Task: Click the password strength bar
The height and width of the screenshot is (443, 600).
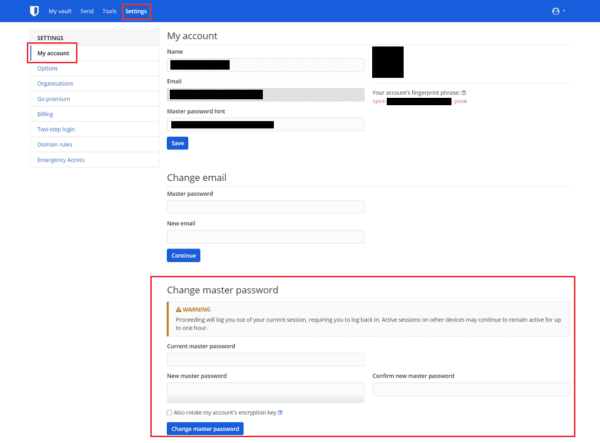Action: [266, 400]
